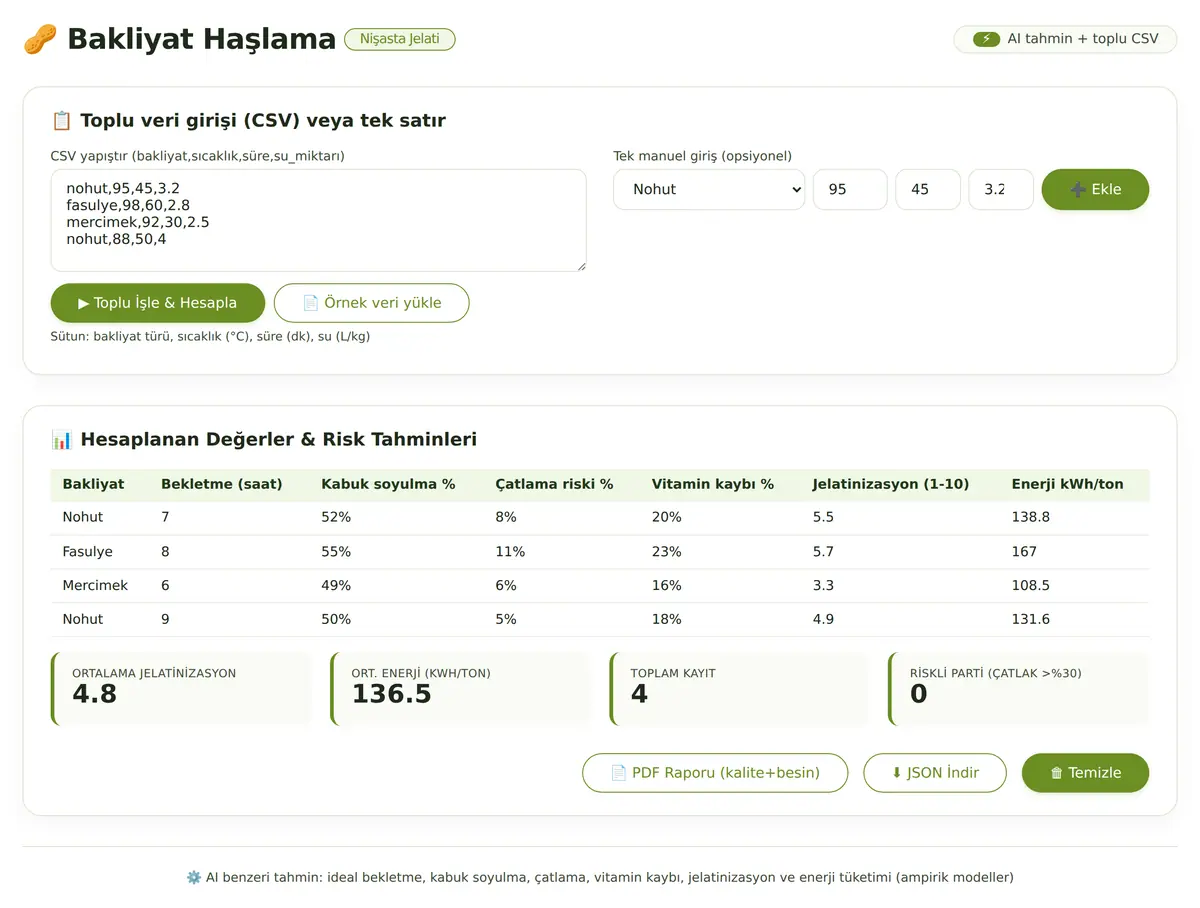1200x908 pixels.
Task: Focus the CSV data textarea
Action: [318, 220]
